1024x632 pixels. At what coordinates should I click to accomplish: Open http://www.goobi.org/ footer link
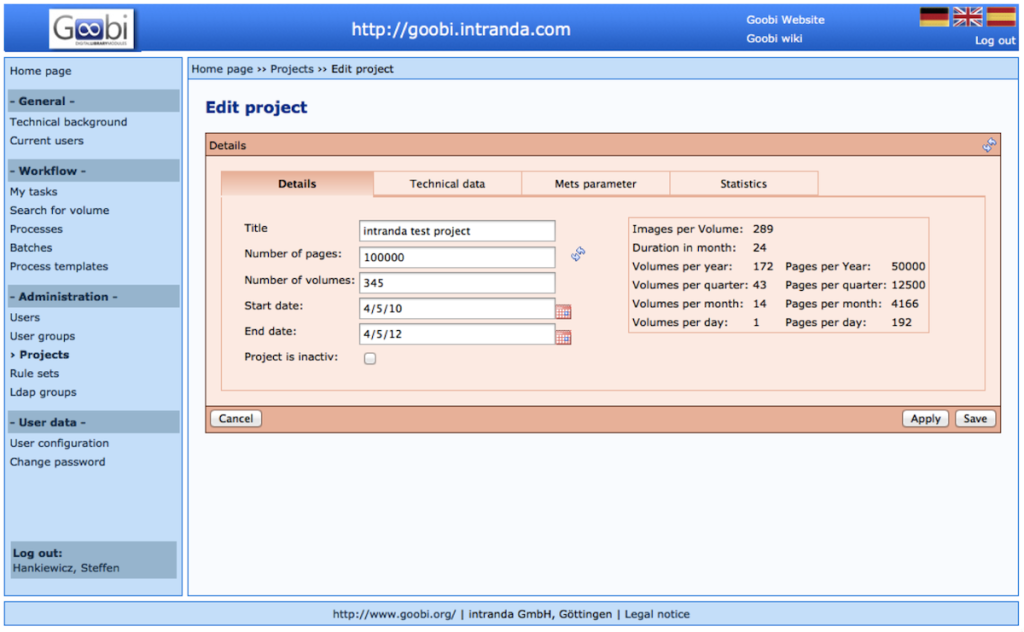(x=394, y=614)
